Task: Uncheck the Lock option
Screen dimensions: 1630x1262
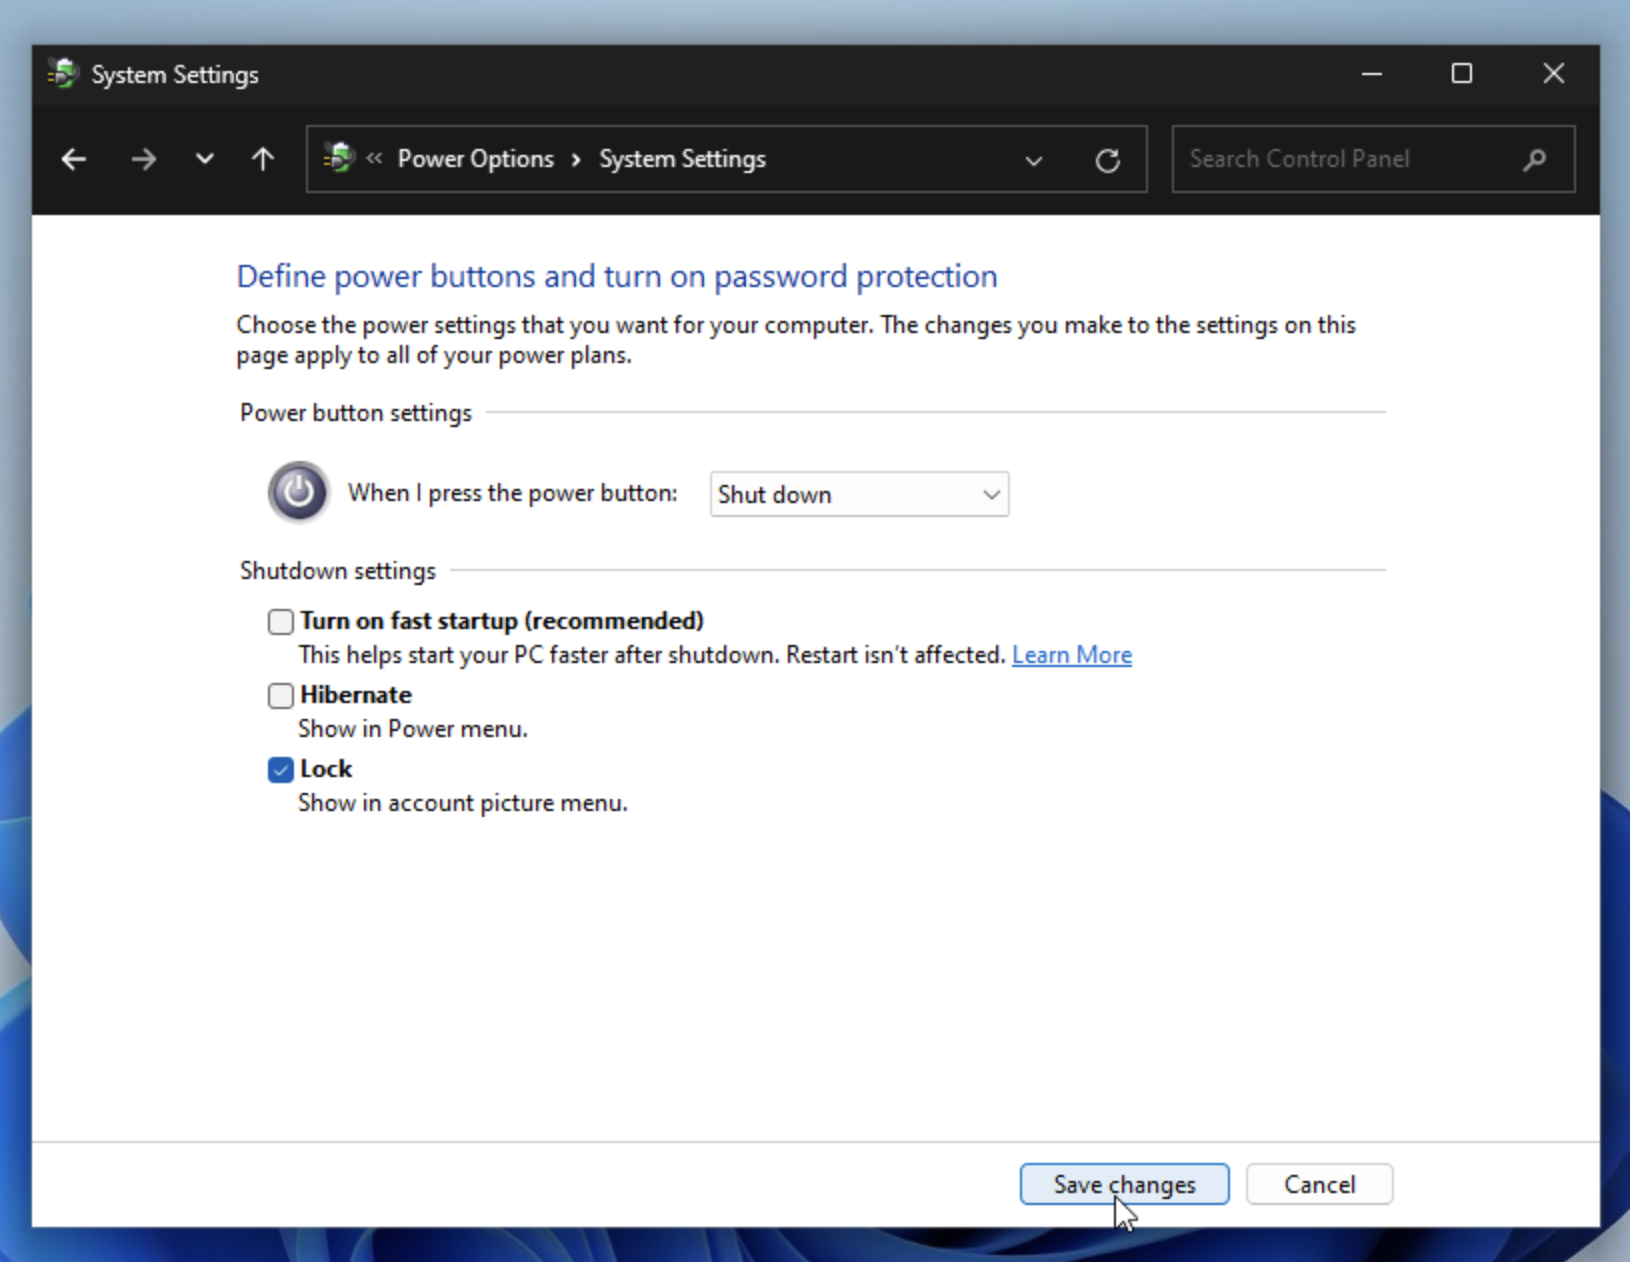Action: (x=281, y=769)
